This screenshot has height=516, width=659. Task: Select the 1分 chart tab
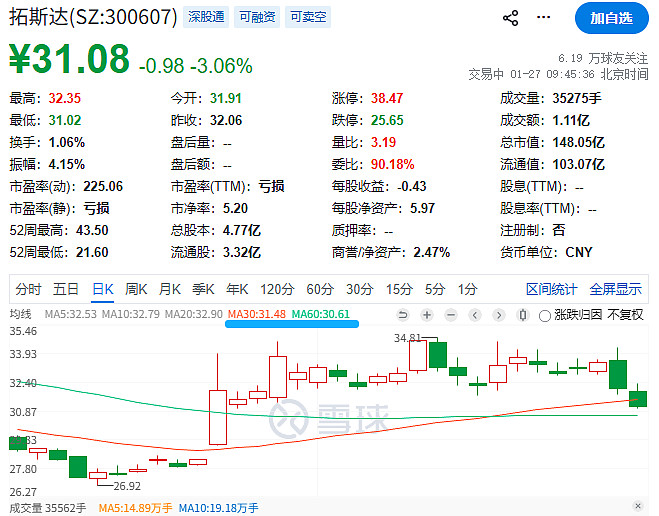click(x=467, y=289)
